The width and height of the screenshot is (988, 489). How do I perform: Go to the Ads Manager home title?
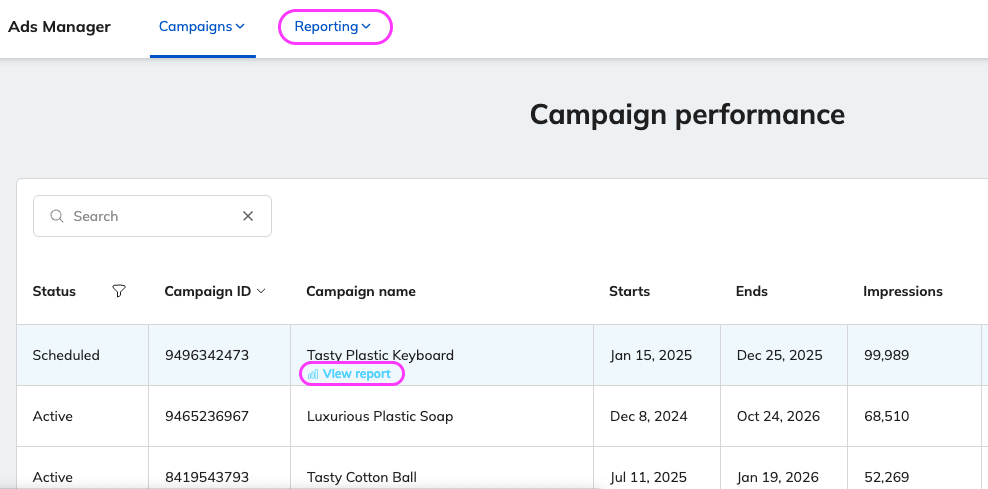click(59, 27)
